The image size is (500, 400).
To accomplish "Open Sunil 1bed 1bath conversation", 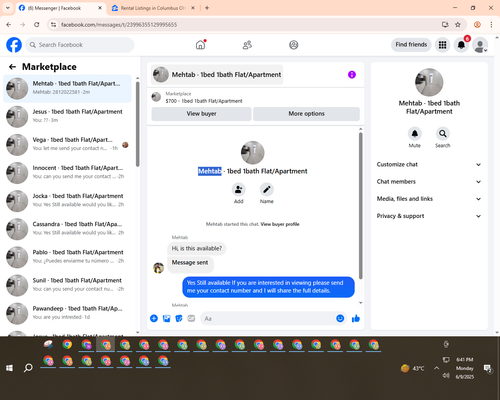I will click(x=67, y=285).
